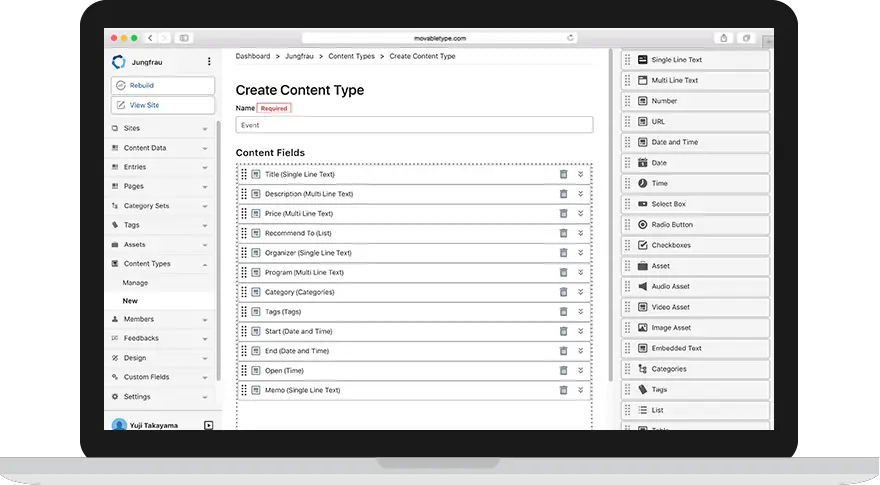The width and height of the screenshot is (880, 485).
Task: Open the three-dot menu beside Jungfrau
Action: (x=208, y=62)
